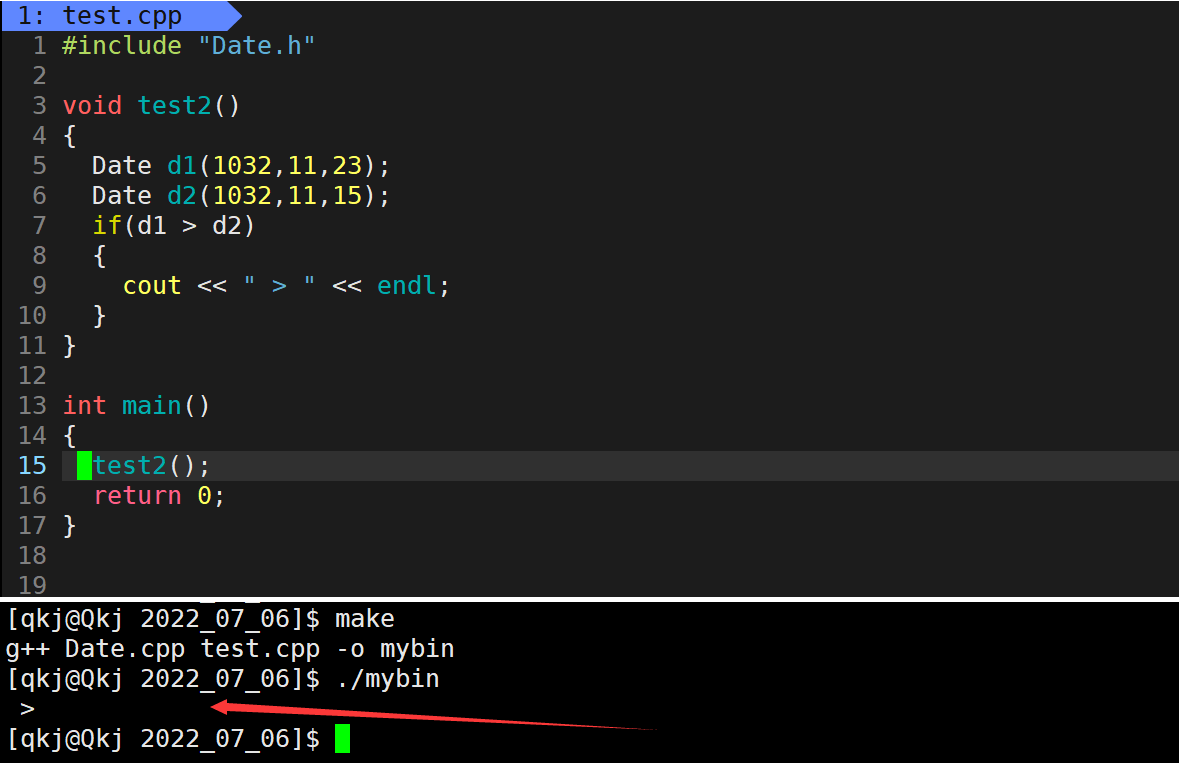Click closing brace on line 10
Image resolution: width=1180 pixels, height=763 pixels.
[x=99, y=316]
